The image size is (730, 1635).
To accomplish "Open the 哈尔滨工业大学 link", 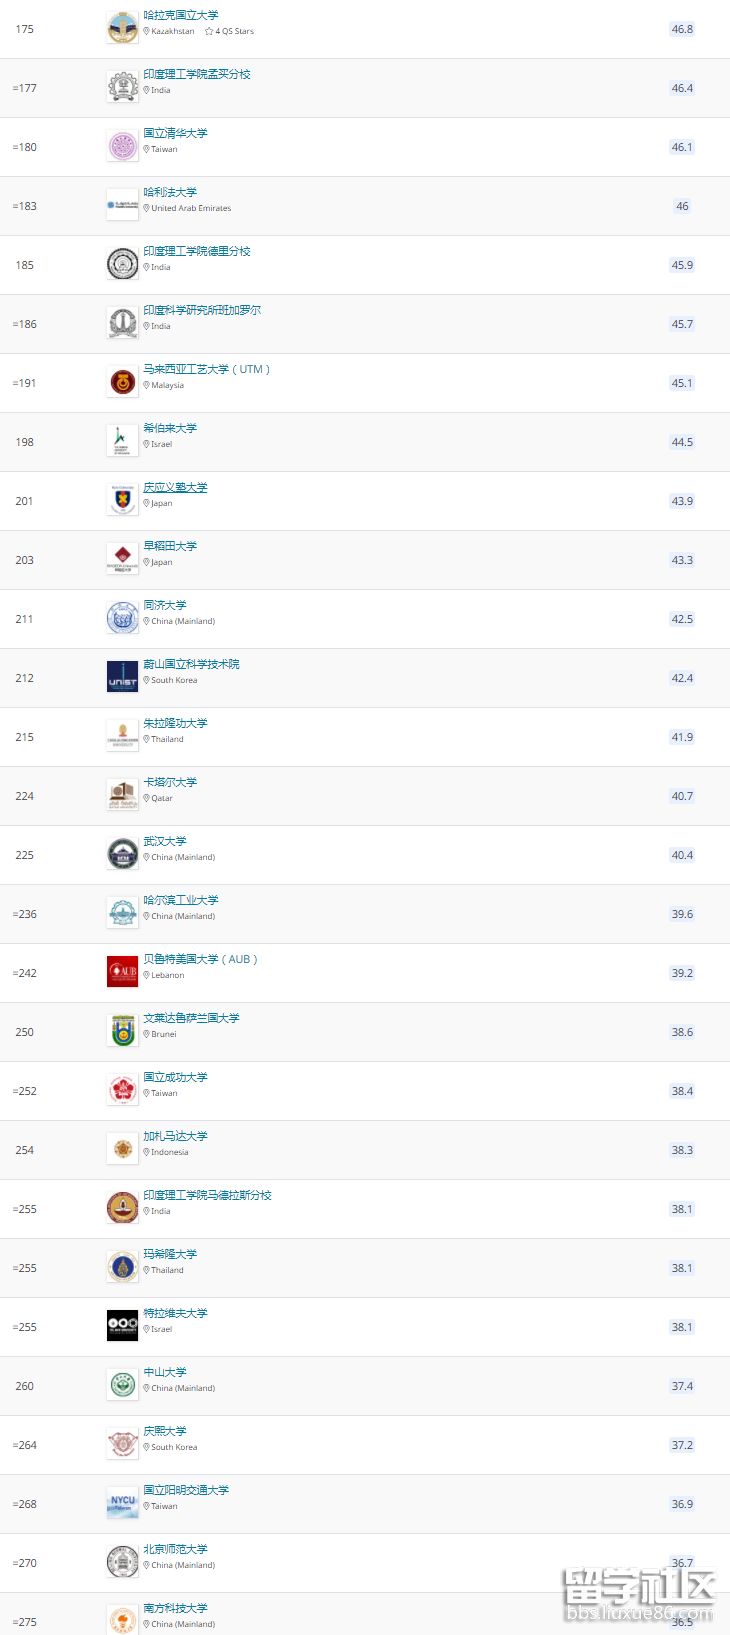I will 180,900.
